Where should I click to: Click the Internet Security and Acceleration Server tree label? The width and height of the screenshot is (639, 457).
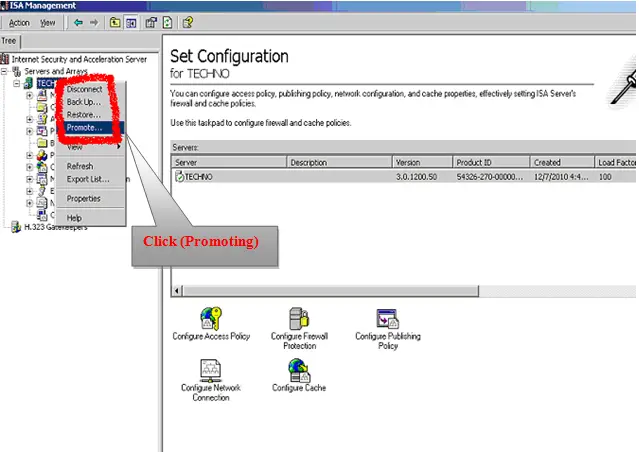pyautogui.click(x=79, y=60)
